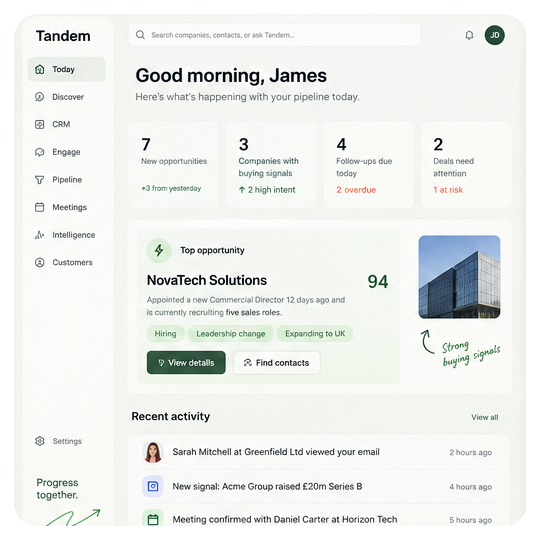Click the CRM icon in sidebar
The height and width of the screenshot is (540, 540).
[x=40, y=124]
